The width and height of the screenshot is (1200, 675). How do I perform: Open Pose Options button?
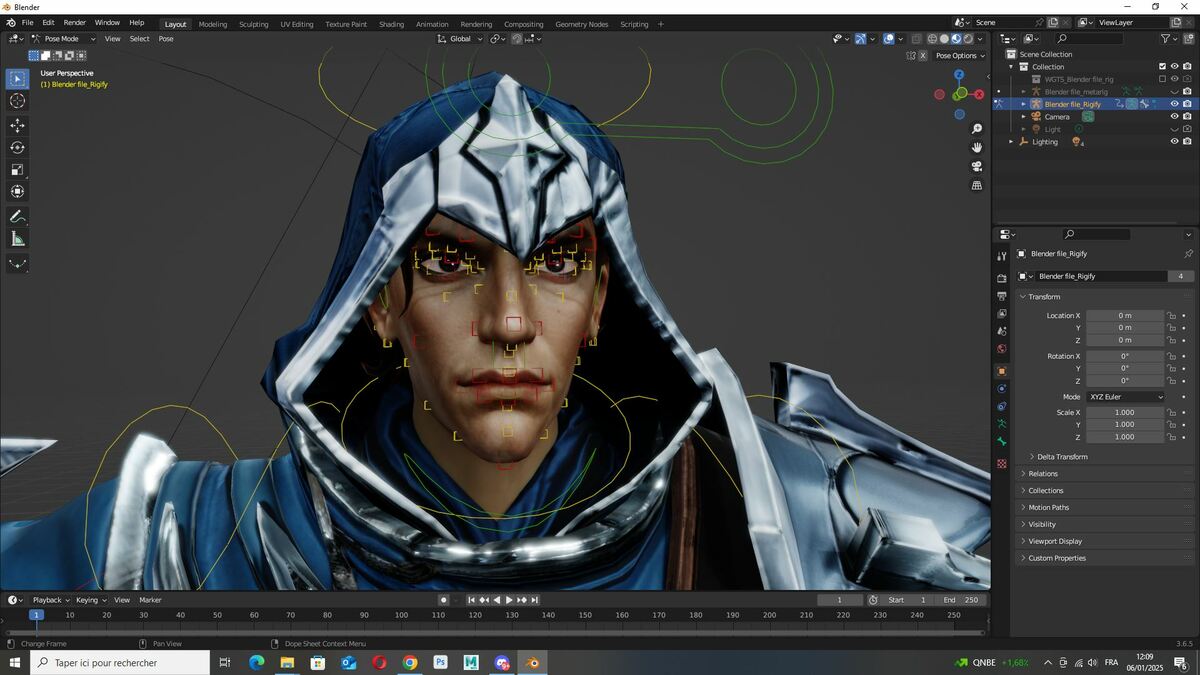coord(960,56)
